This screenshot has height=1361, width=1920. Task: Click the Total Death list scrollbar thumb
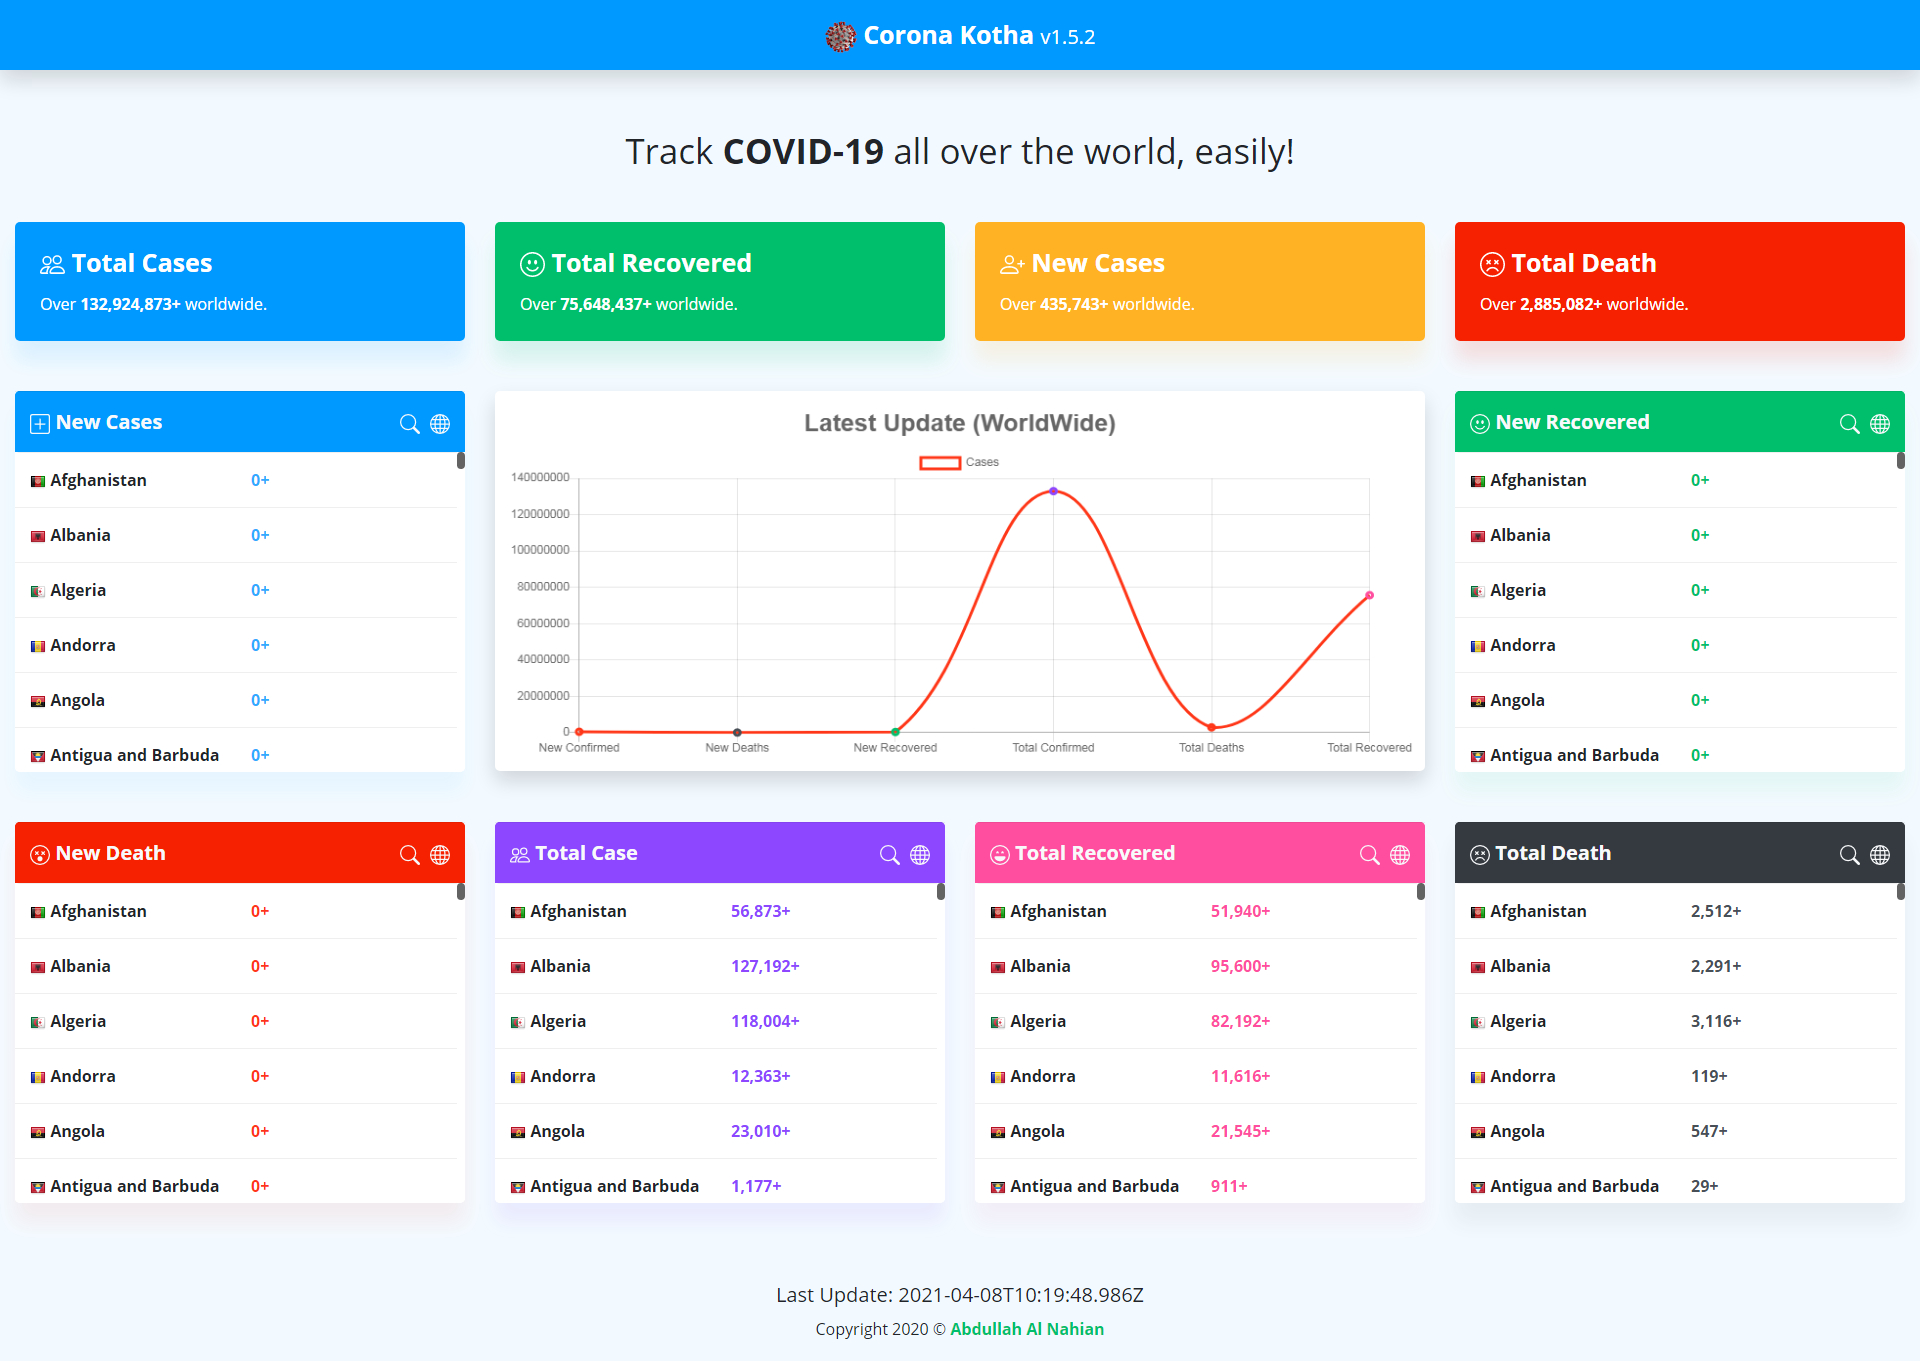[x=1900, y=891]
